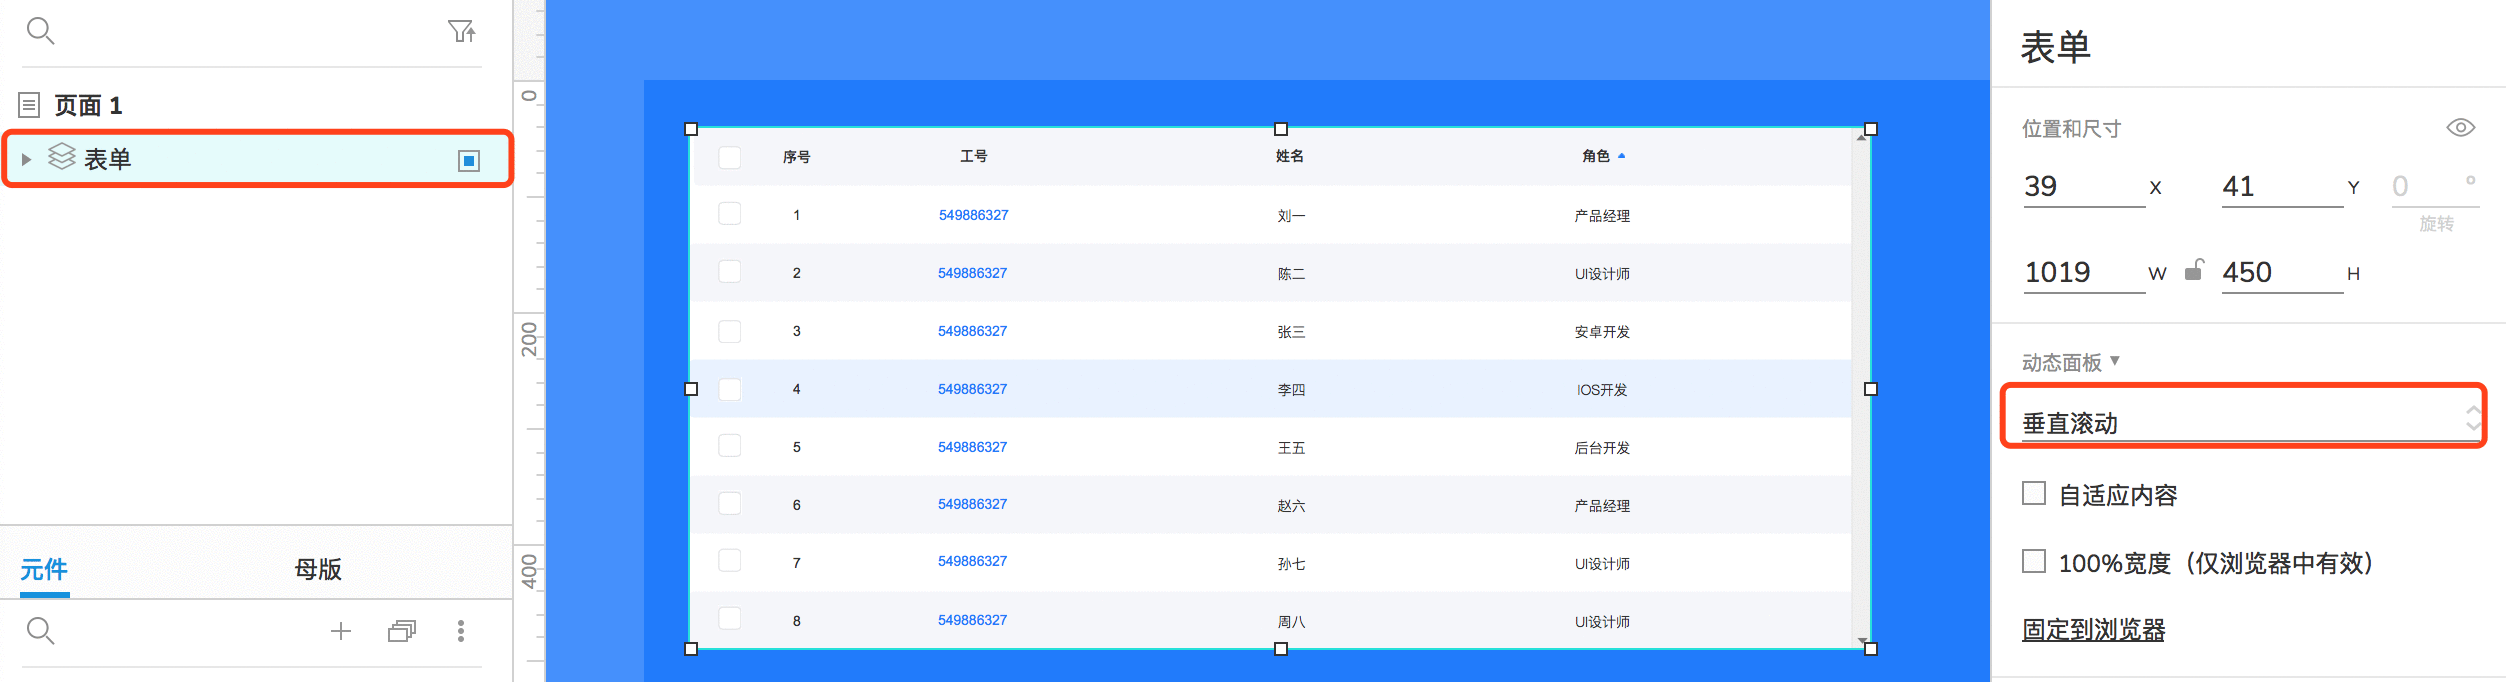Toggle visibility with the eye icon
This screenshot has width=2506, height=682.
pos(2461,127)
